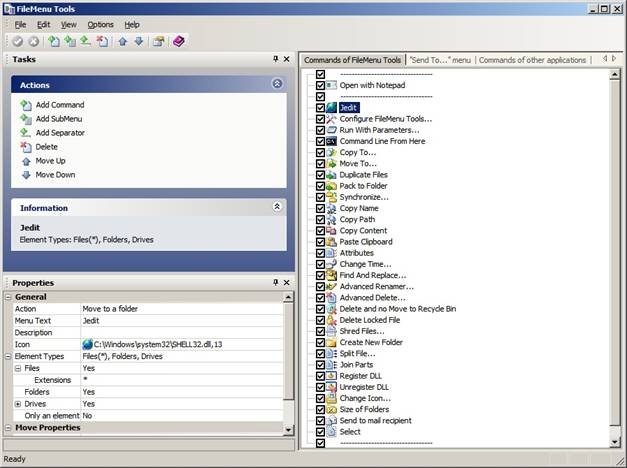Collapse the General properties group
Image resolution: width=627 pixels, height=468 pixels.
click(8, 297)
